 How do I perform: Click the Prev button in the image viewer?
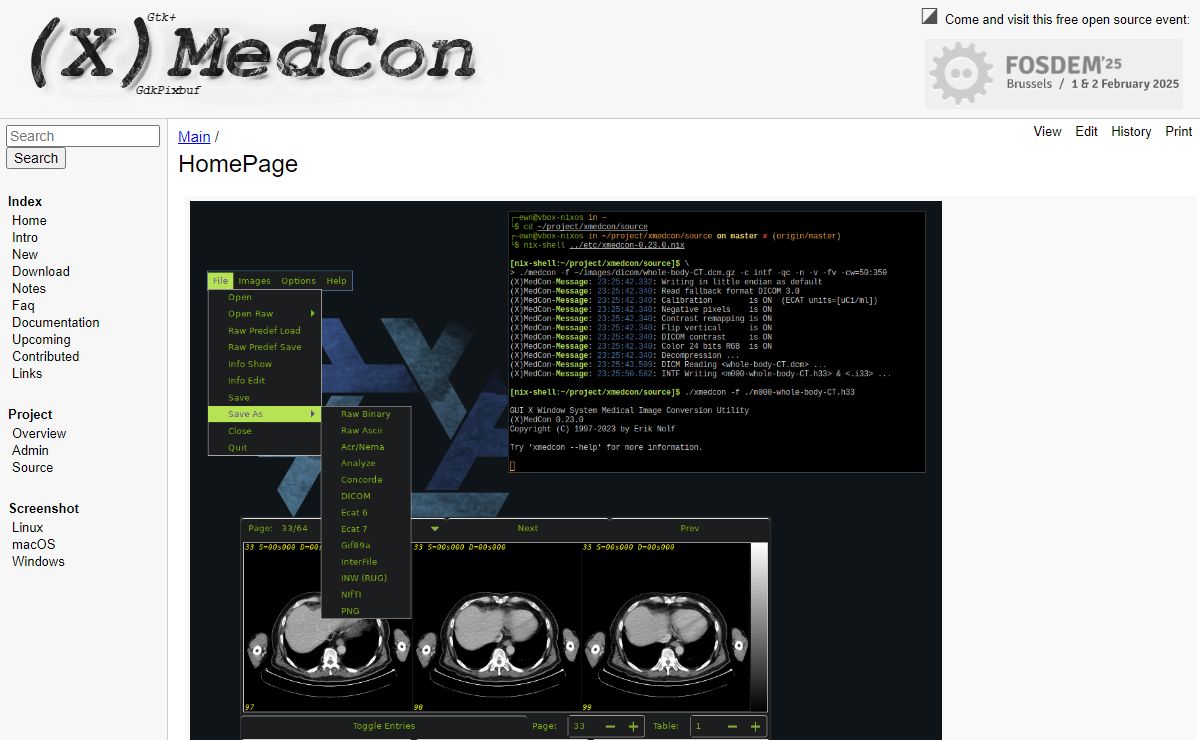690,528
